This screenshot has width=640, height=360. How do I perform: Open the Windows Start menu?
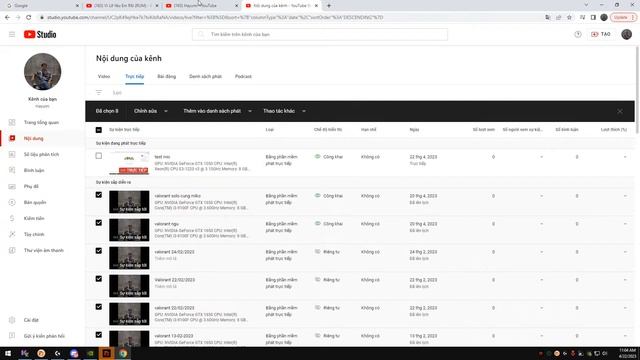8,353
